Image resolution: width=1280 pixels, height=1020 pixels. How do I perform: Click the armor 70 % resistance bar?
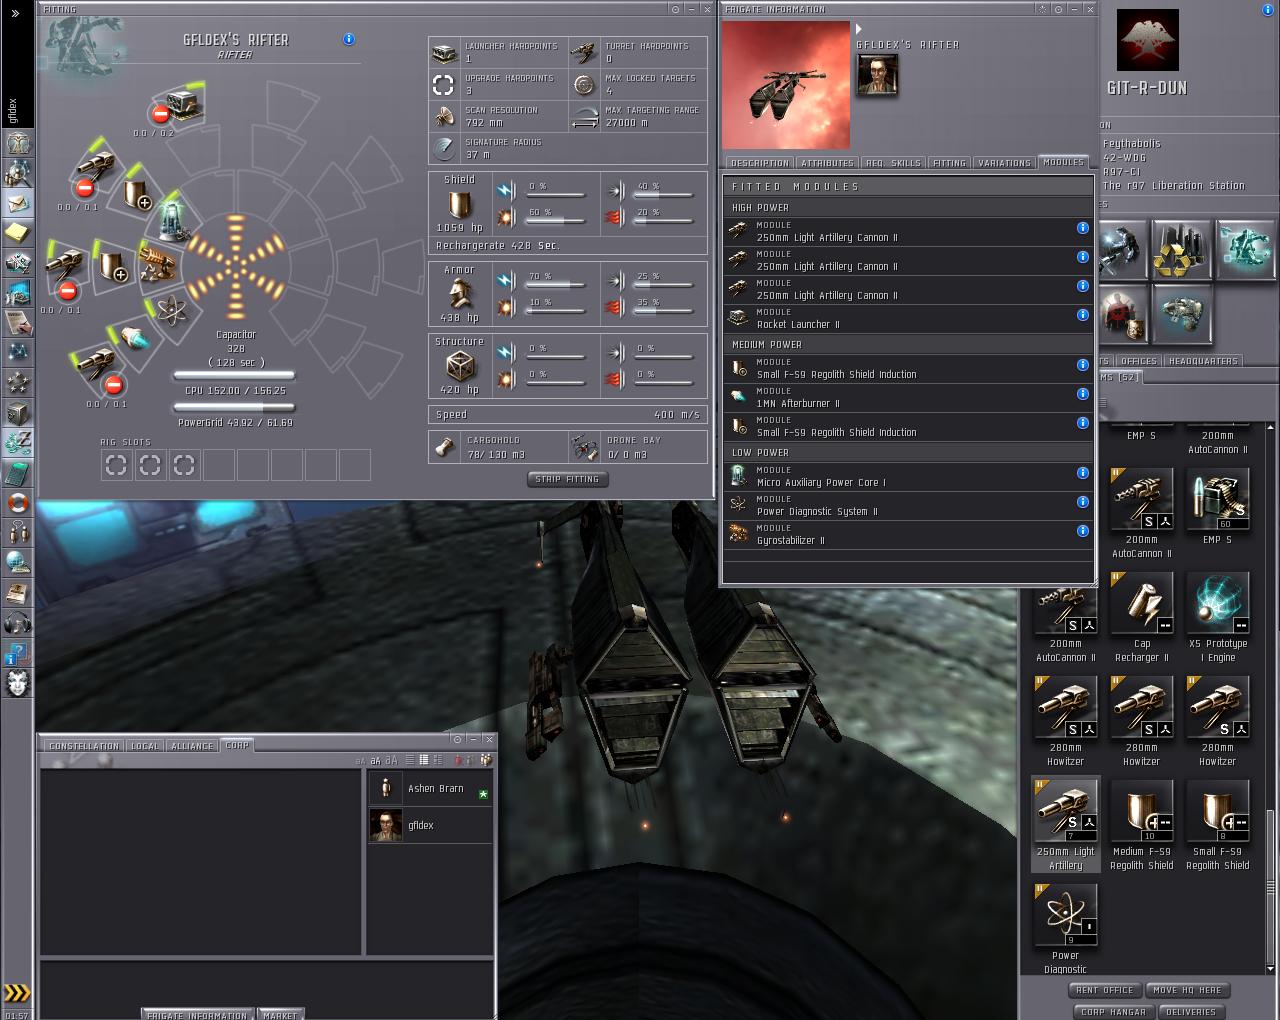pyautogui.click(x=556, y=285)
